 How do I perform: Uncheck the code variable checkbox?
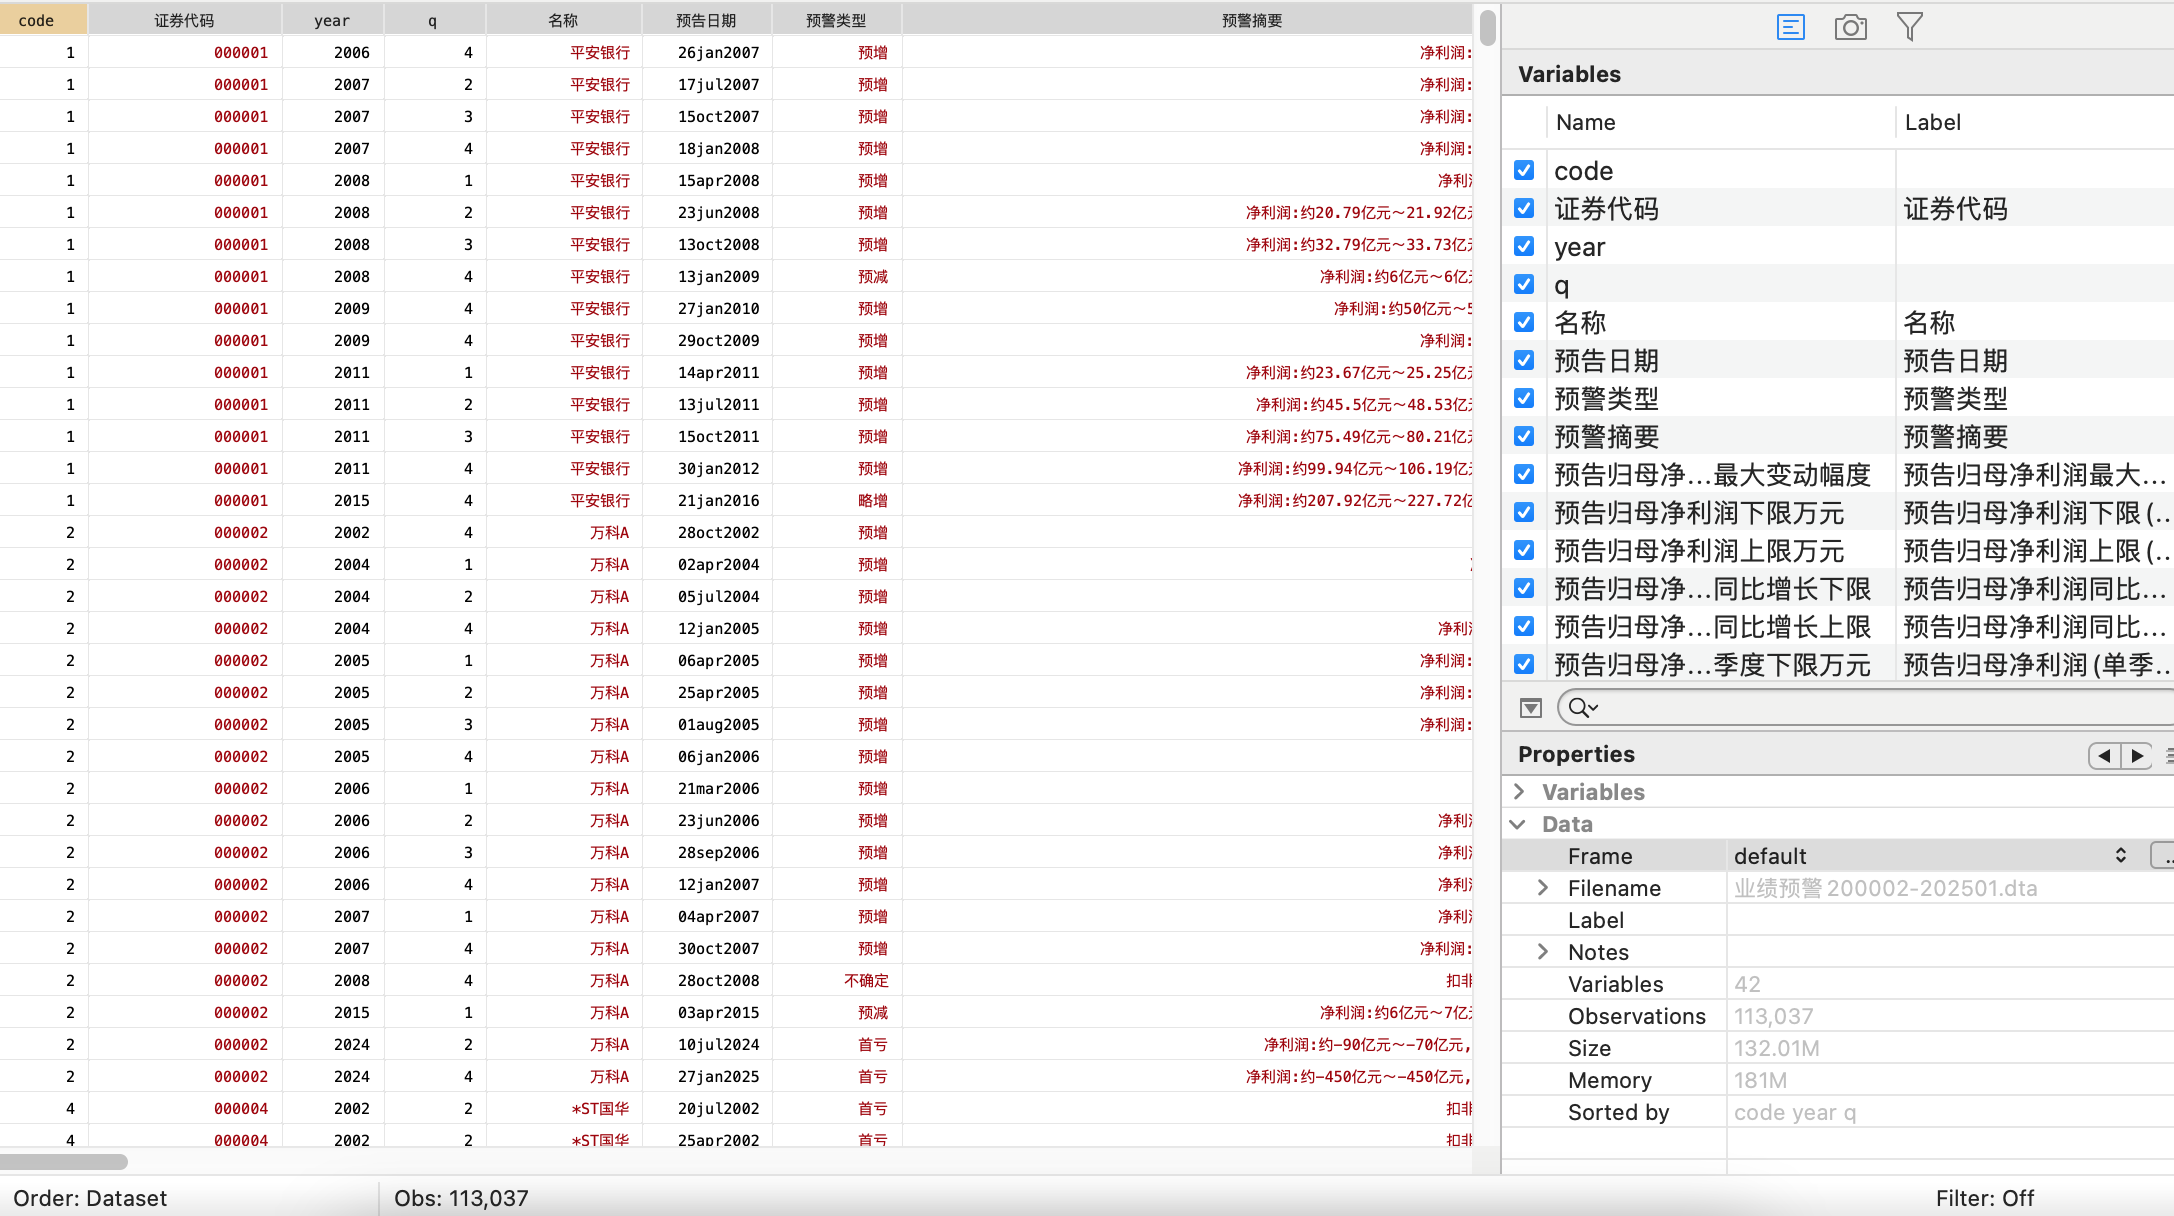pyautogui.click(x=1524, y=170)
